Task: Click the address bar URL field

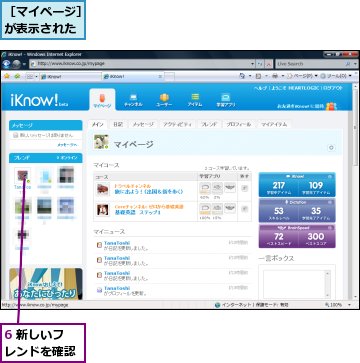Action: [139, 64]
